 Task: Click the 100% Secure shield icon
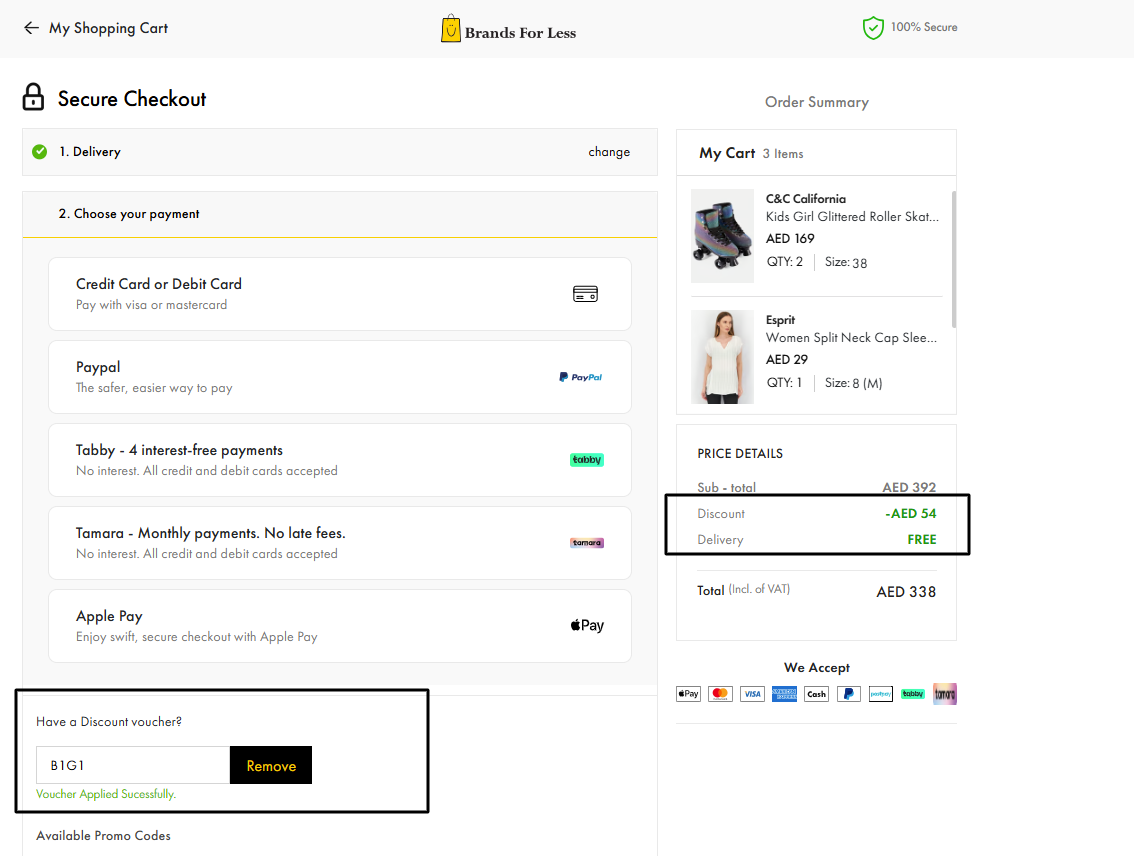pyautogui.click(x=873, y=28)
